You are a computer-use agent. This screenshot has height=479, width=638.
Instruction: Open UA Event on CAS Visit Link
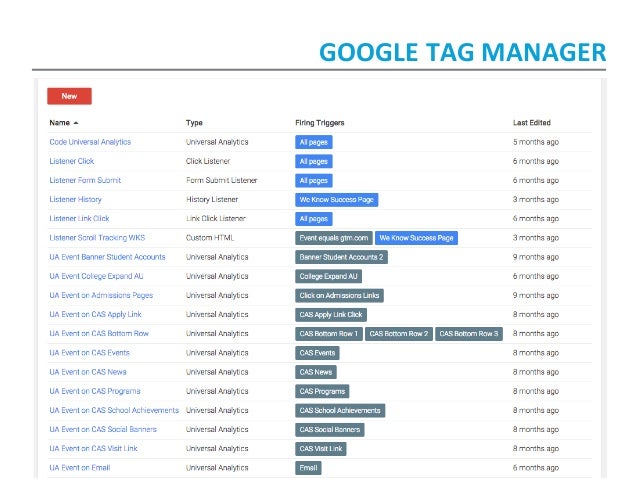click(93, 448)
